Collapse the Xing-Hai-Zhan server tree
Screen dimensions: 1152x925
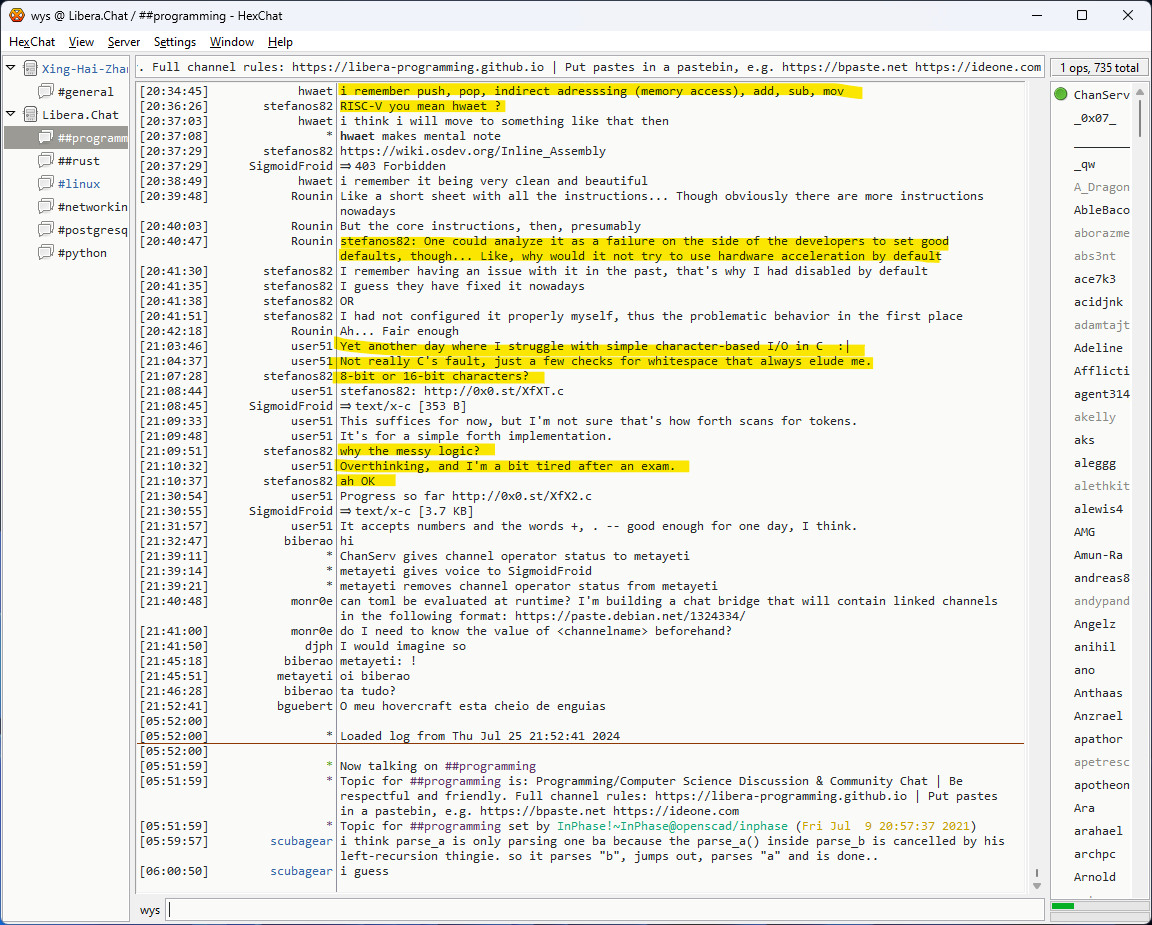11,69
